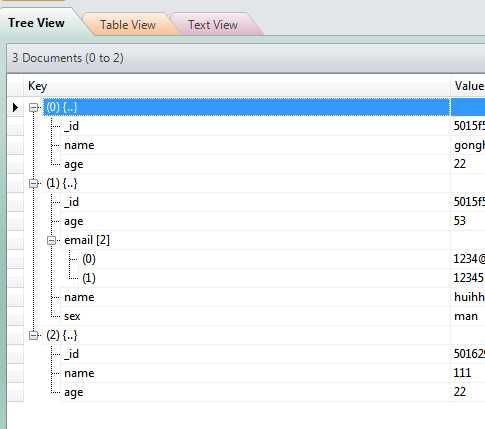Click the huihh name value cell
This screenshot has height=429, width=485.
click(468, 297)
